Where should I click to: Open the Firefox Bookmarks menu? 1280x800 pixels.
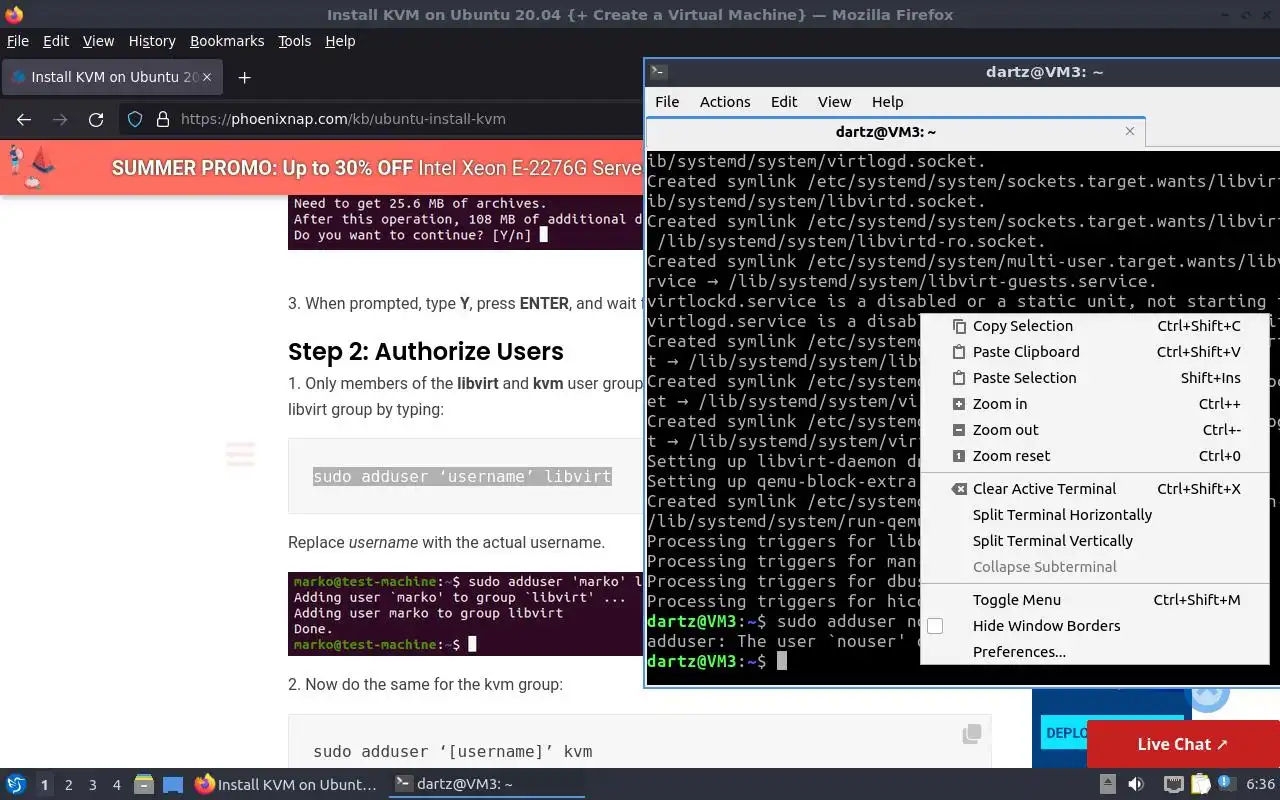227,41
